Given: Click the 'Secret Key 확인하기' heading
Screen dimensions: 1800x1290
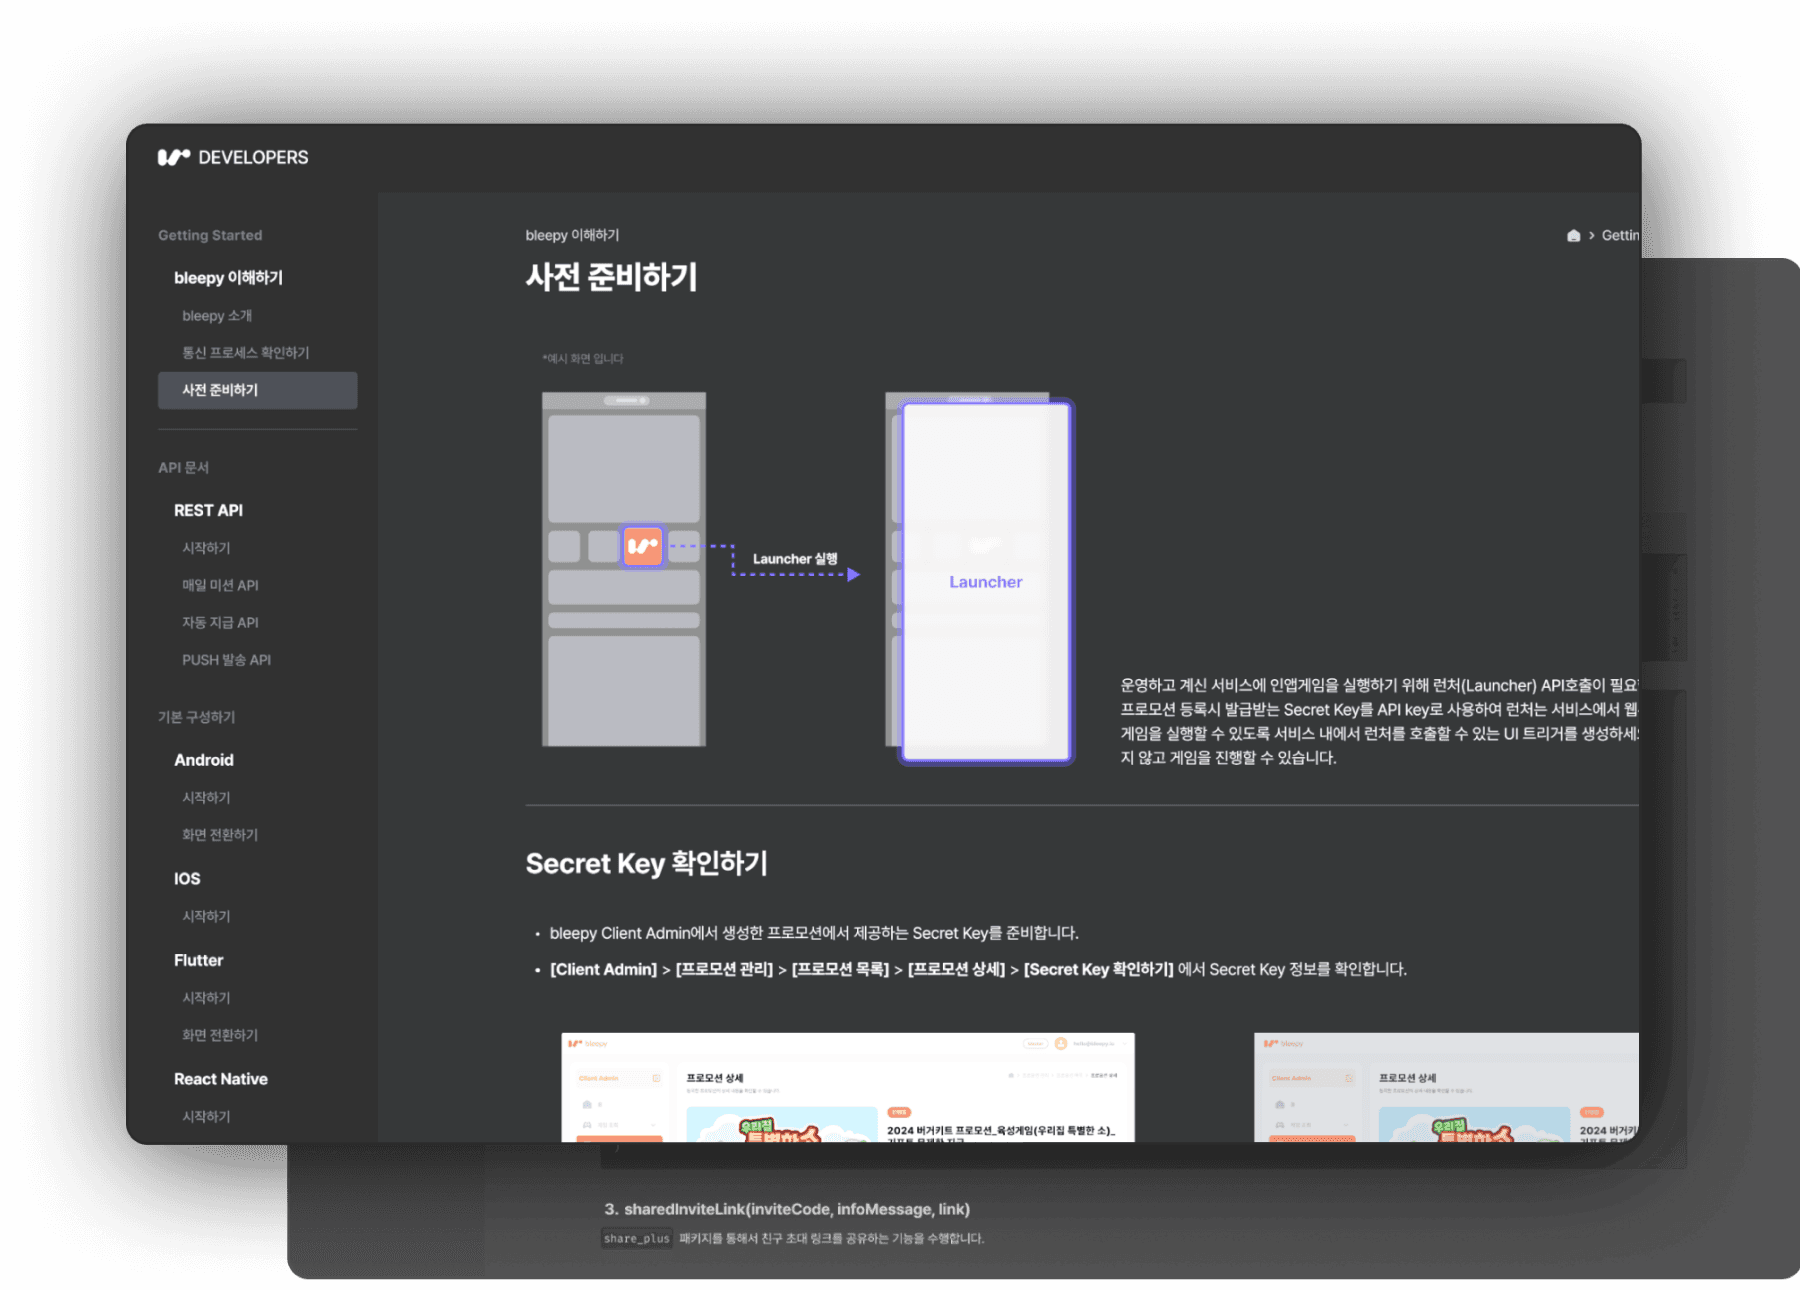Looking at the screenshot, I should tap(647, 863).
